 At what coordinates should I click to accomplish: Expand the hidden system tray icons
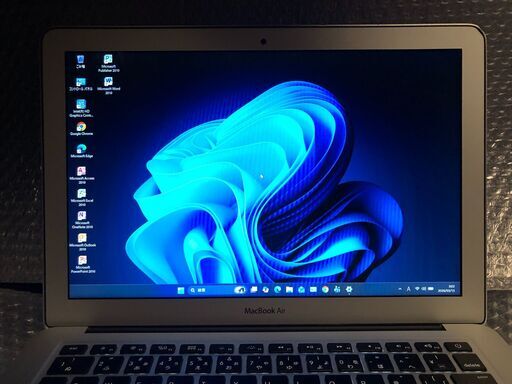(400, 289)
